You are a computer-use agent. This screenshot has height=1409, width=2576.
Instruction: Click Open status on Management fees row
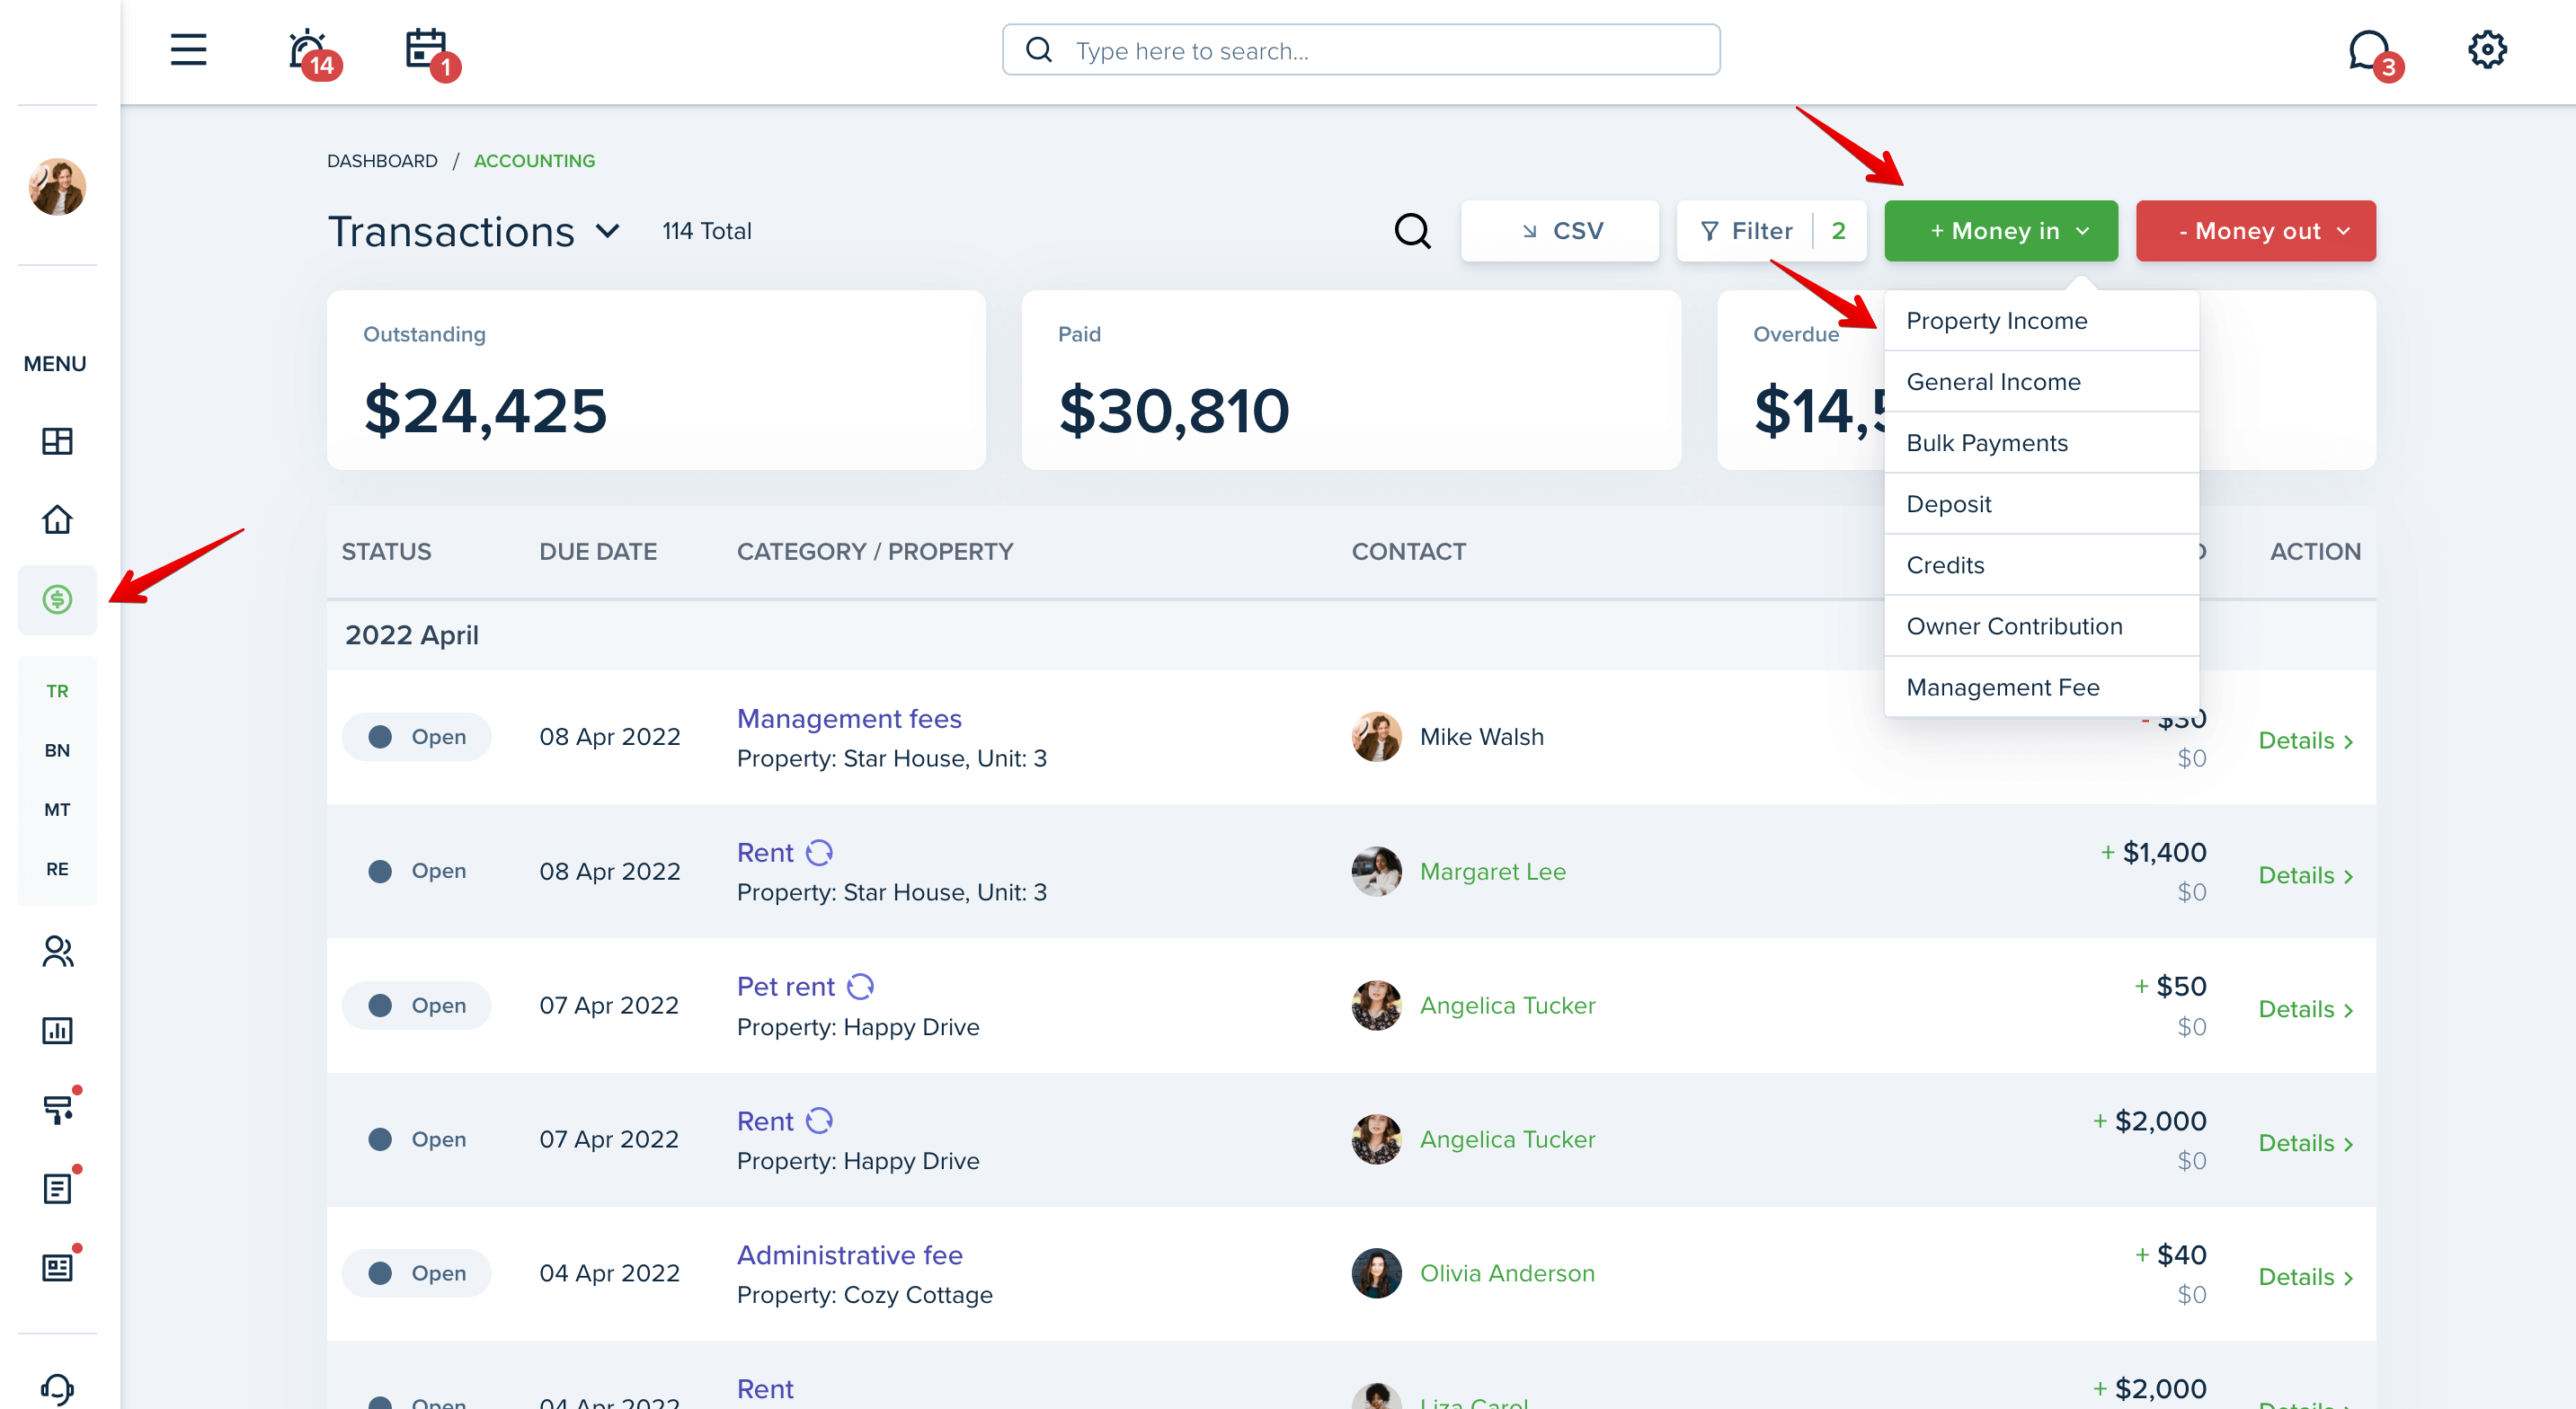click(416, 737)
